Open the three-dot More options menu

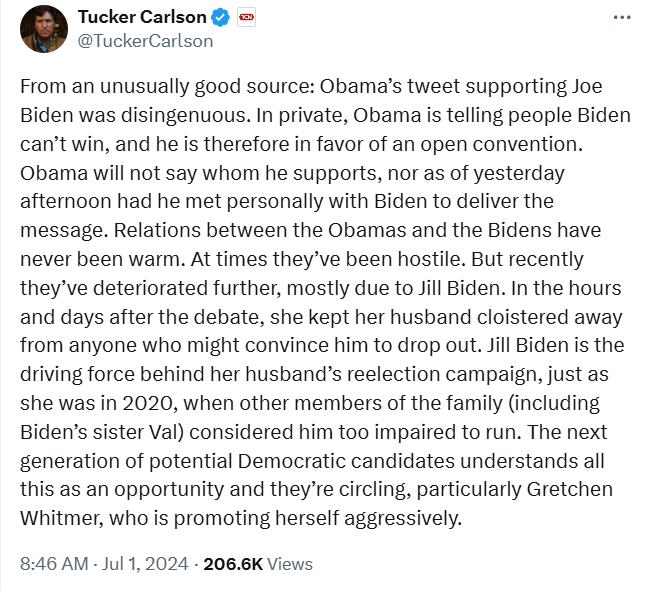pyautogui.click(x=622, y=19)
